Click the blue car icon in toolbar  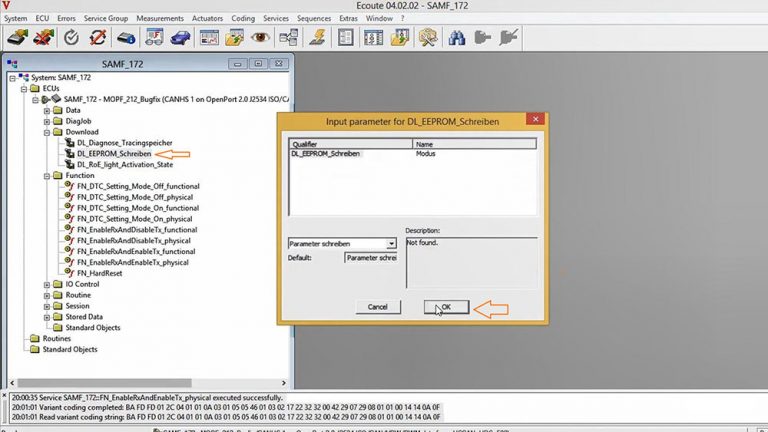coord(181,38)
